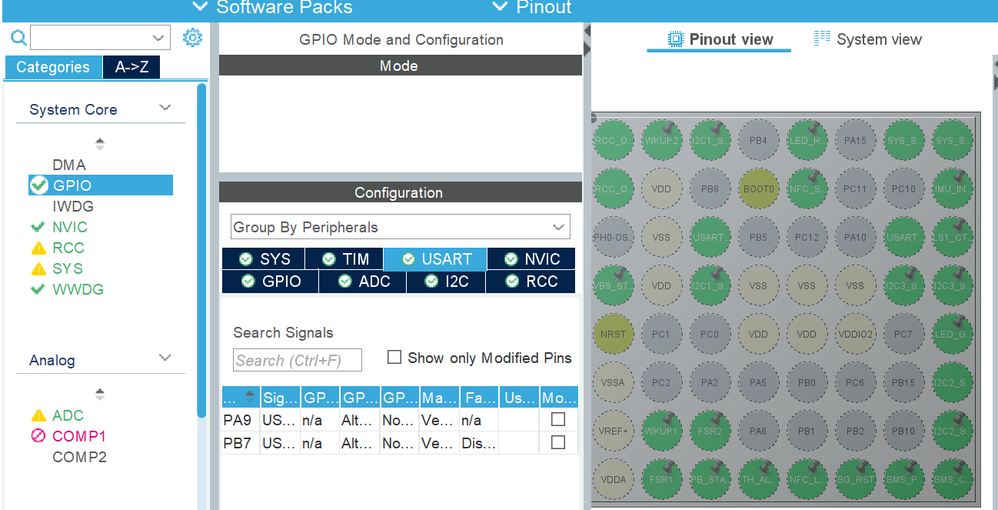Click the magnifier search icon in categories panel

19,38
